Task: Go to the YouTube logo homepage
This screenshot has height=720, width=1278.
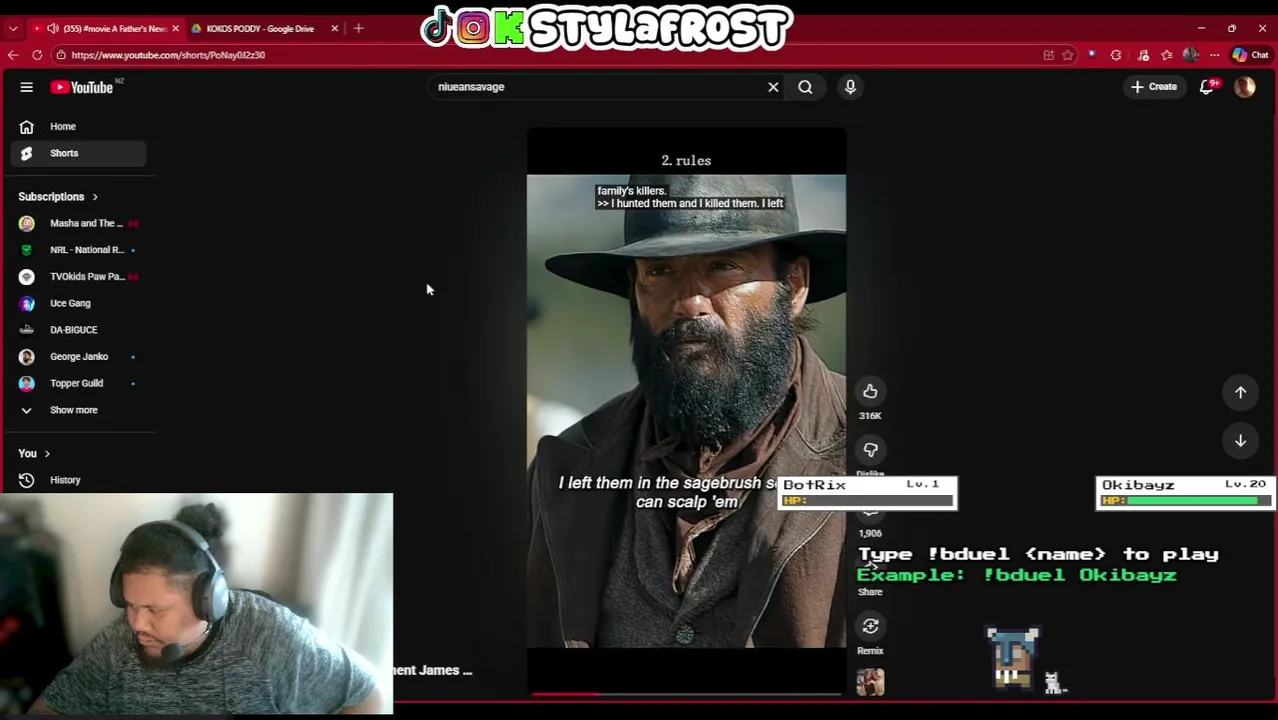Action: pos(84,87)
